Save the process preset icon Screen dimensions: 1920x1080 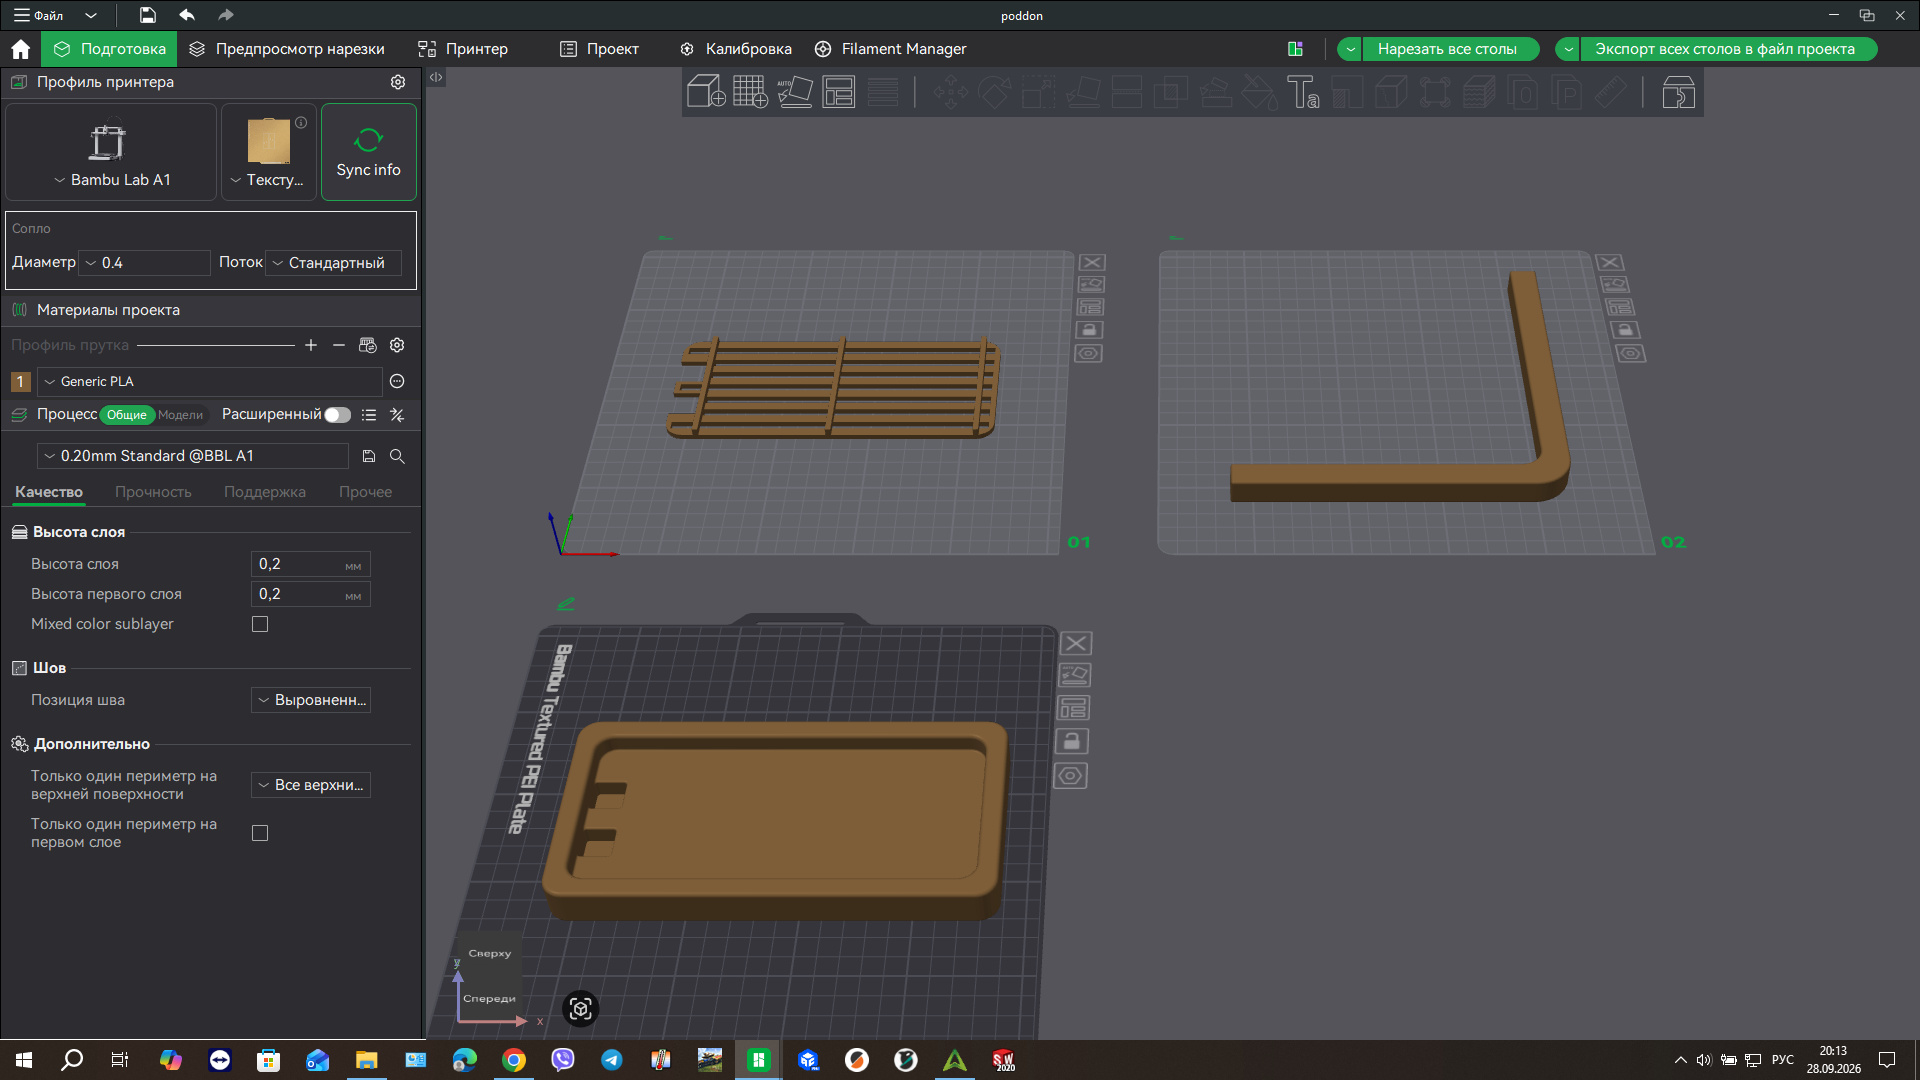click(369, 456)
